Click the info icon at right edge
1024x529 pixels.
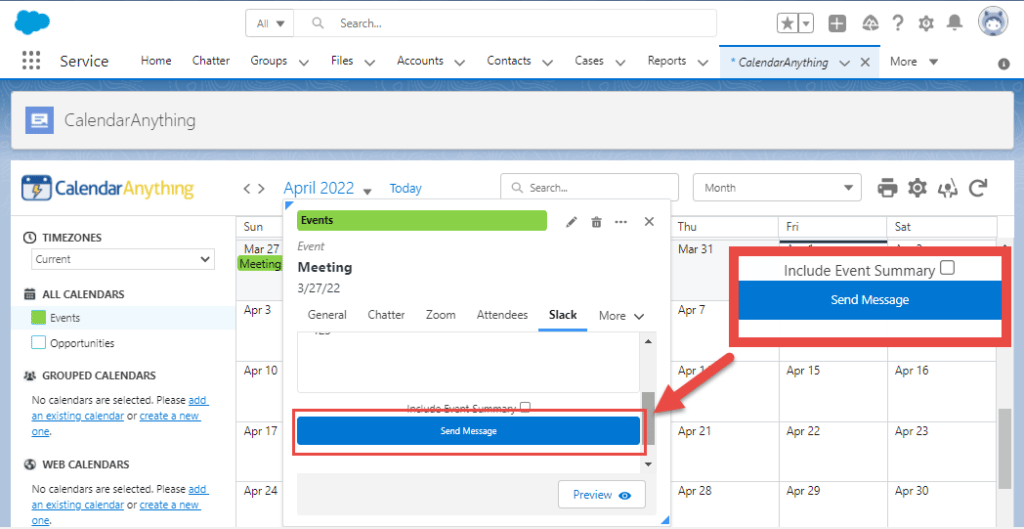[x=1004, y=64]
